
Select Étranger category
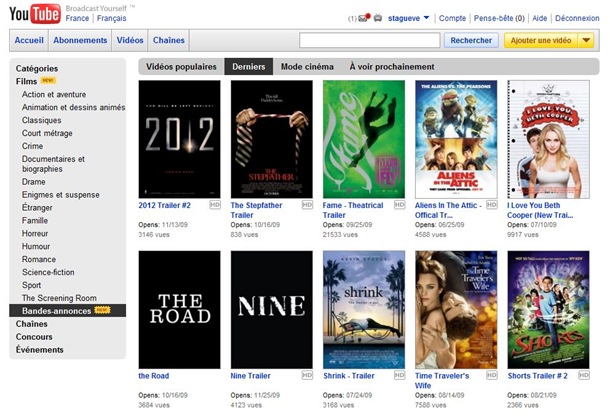37,207
